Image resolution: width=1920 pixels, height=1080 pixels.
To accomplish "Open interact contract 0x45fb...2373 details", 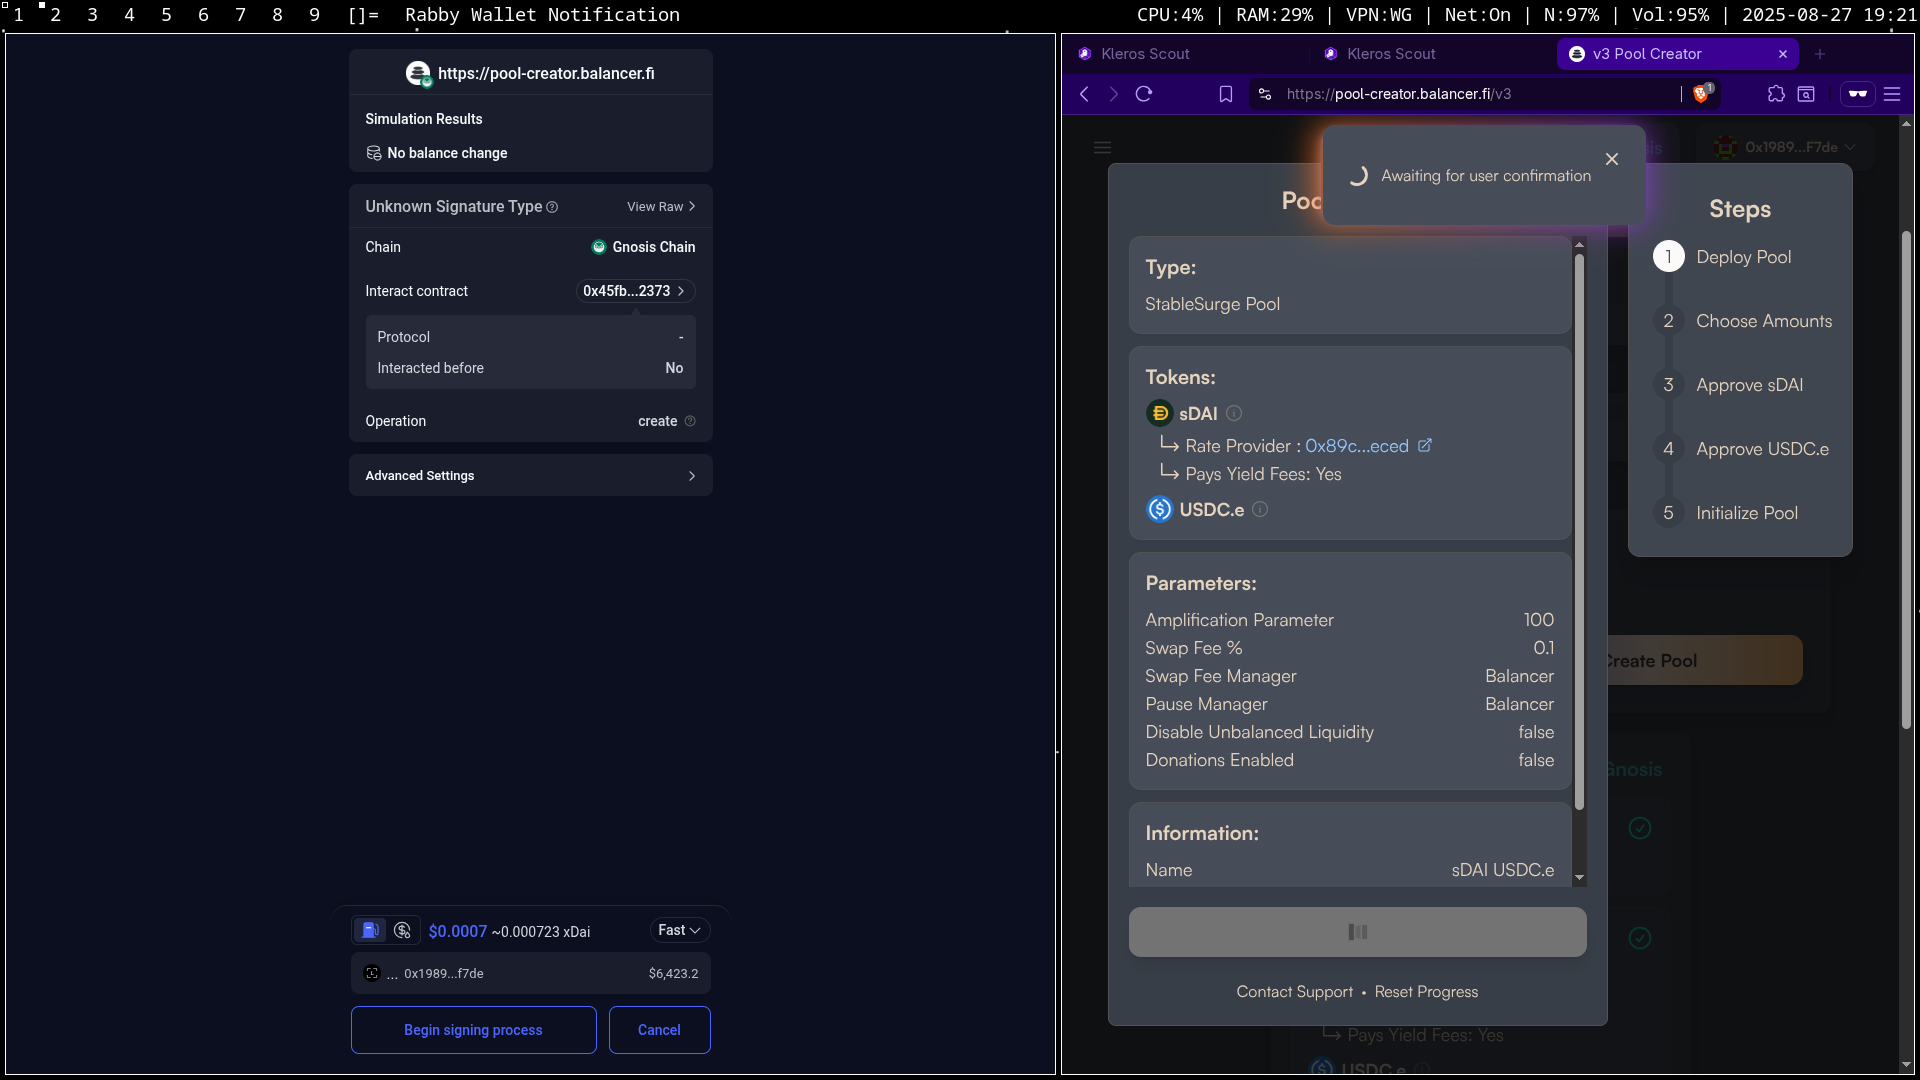I will (634, 291).
